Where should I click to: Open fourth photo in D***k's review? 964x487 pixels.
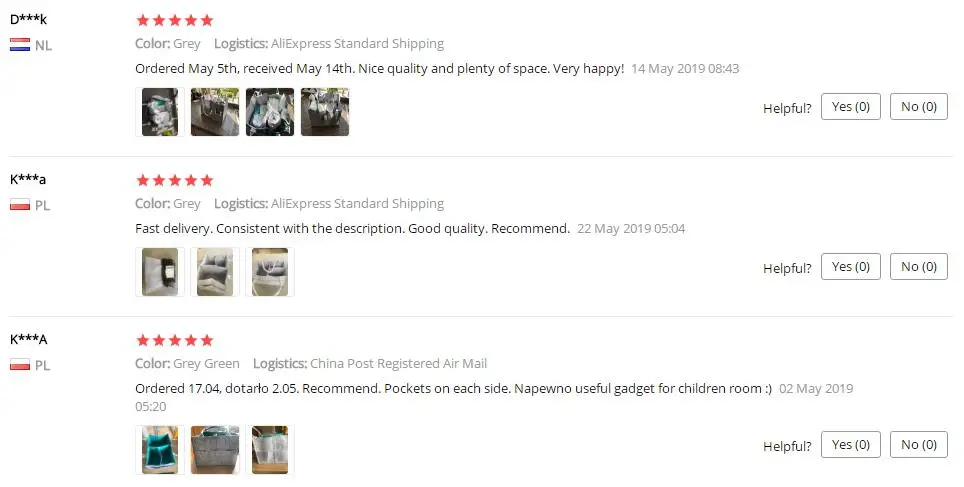325,112
